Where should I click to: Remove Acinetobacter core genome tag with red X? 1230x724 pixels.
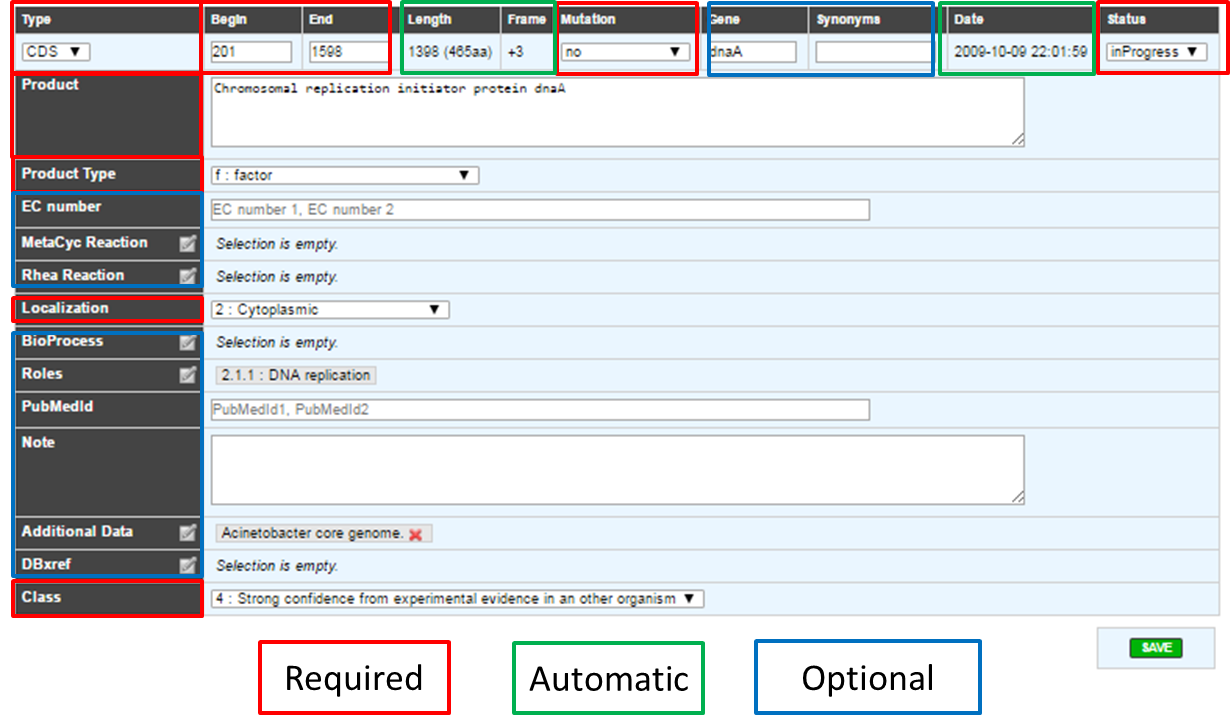(x=415, y=534)
